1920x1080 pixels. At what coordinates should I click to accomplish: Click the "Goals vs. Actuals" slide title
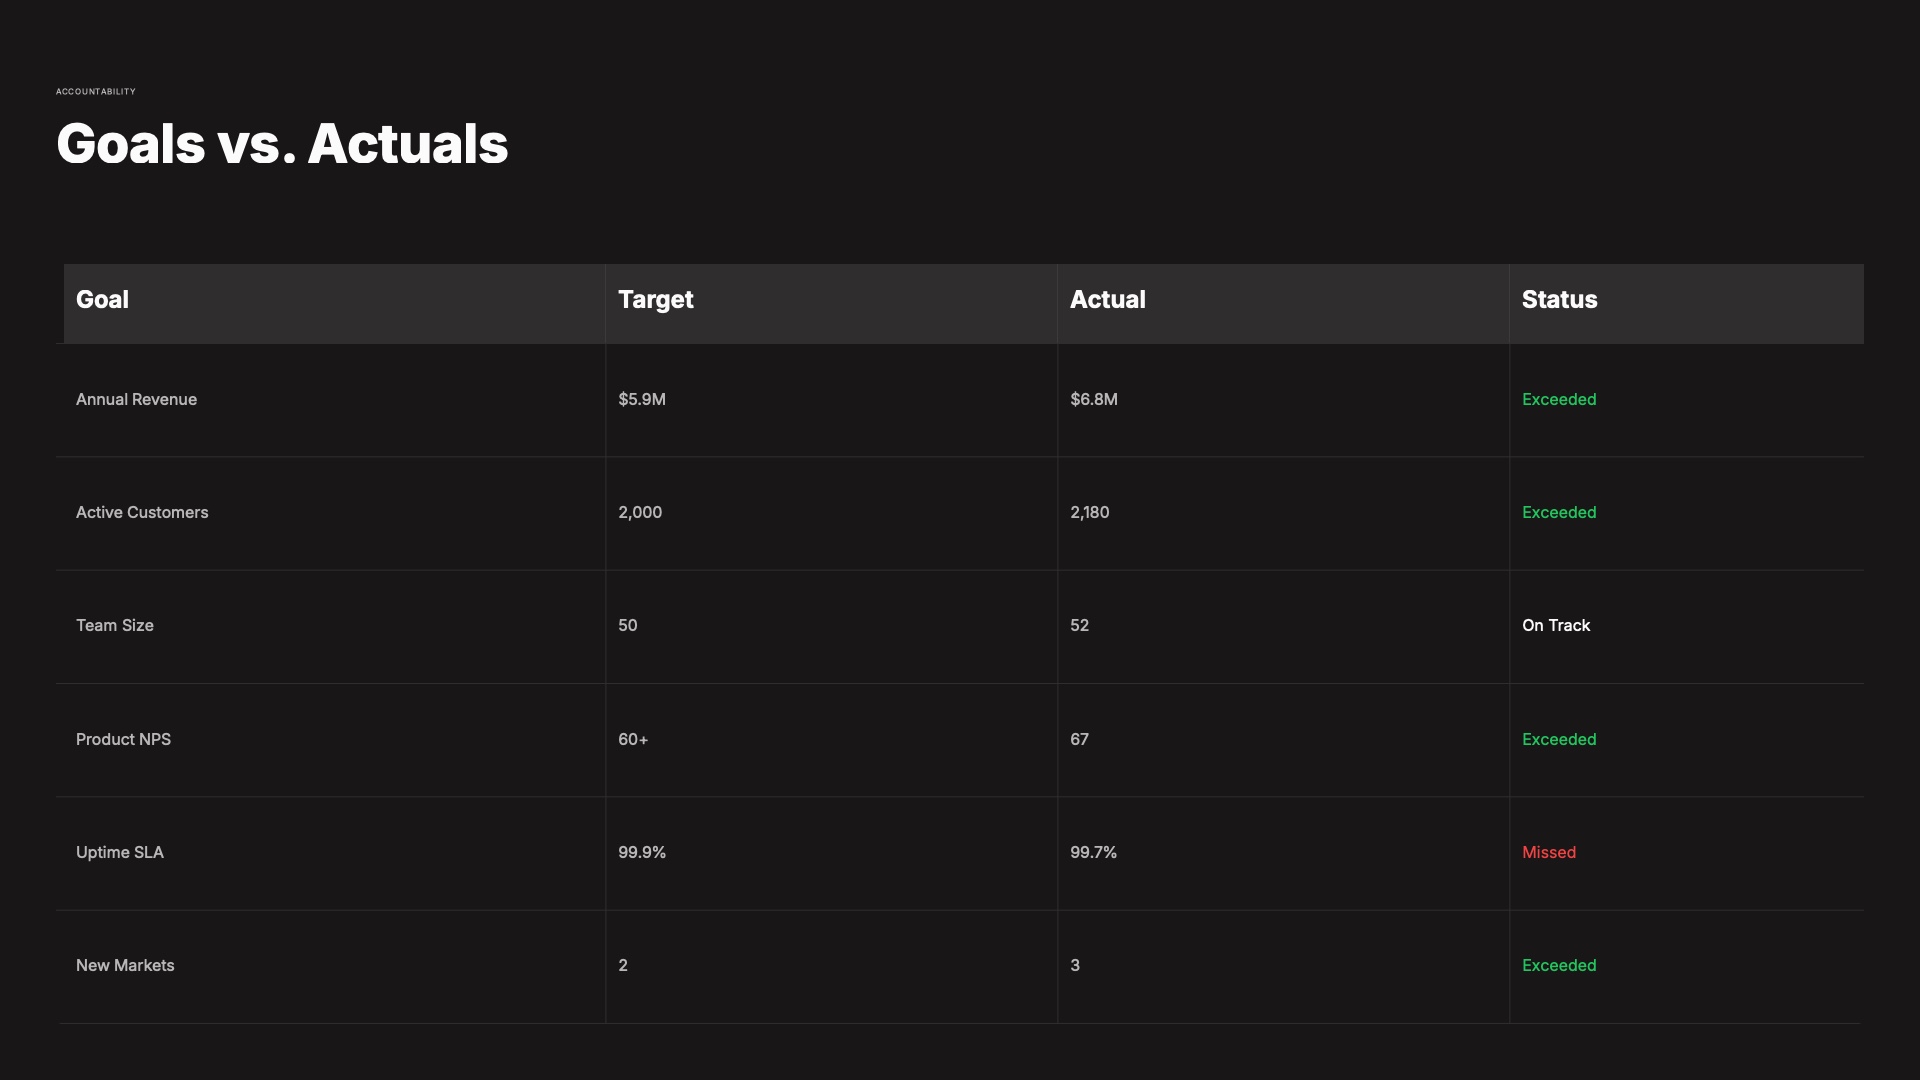click(x=282, y=144)
